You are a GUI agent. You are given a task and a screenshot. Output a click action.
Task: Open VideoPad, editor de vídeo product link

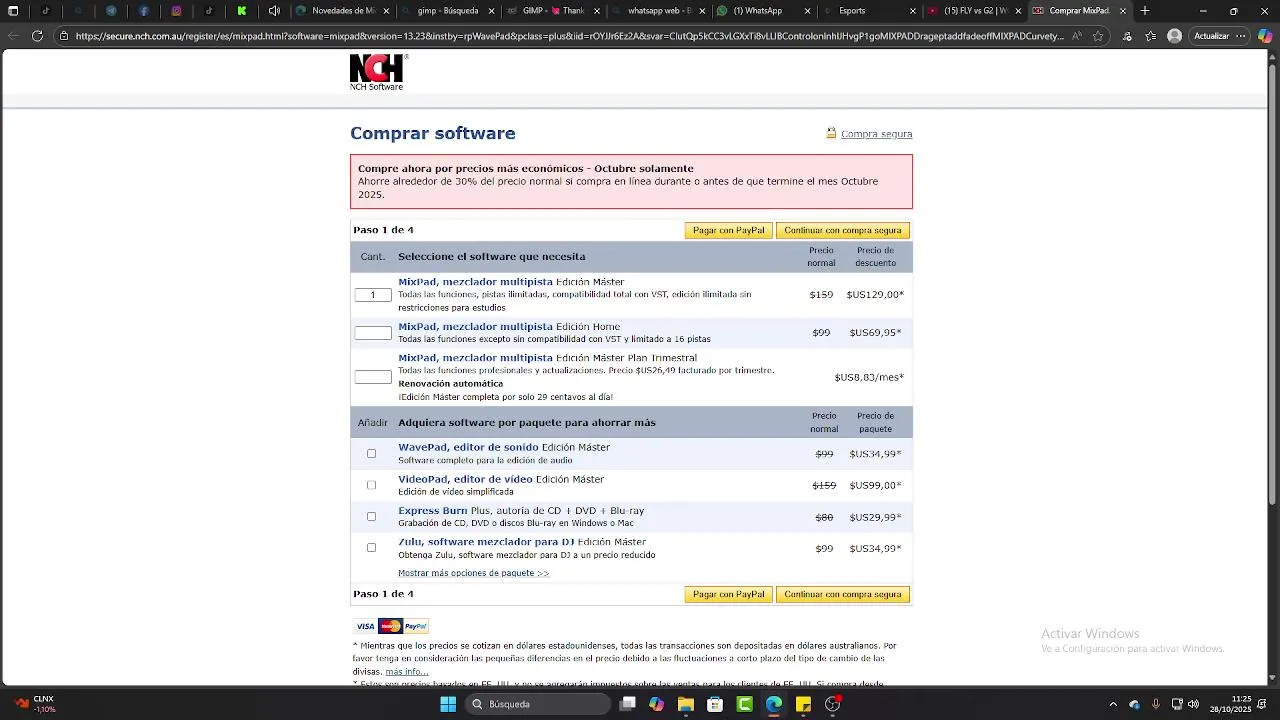[465, 479]
